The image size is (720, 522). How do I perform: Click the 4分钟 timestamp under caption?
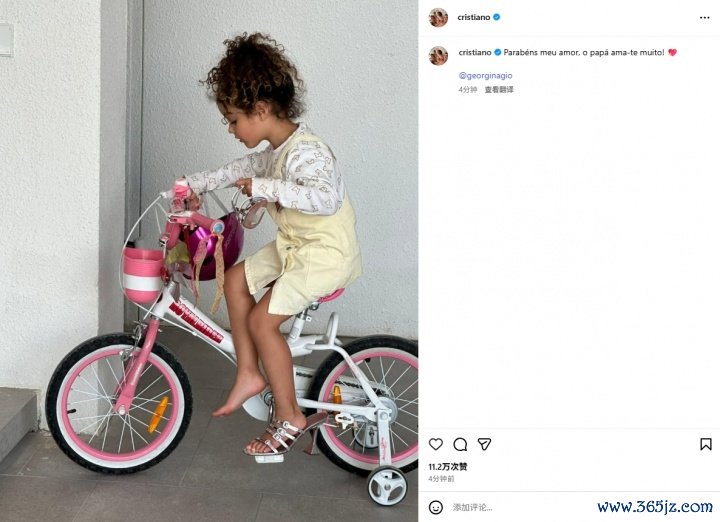pyautogui.click(x=467, y=90)
